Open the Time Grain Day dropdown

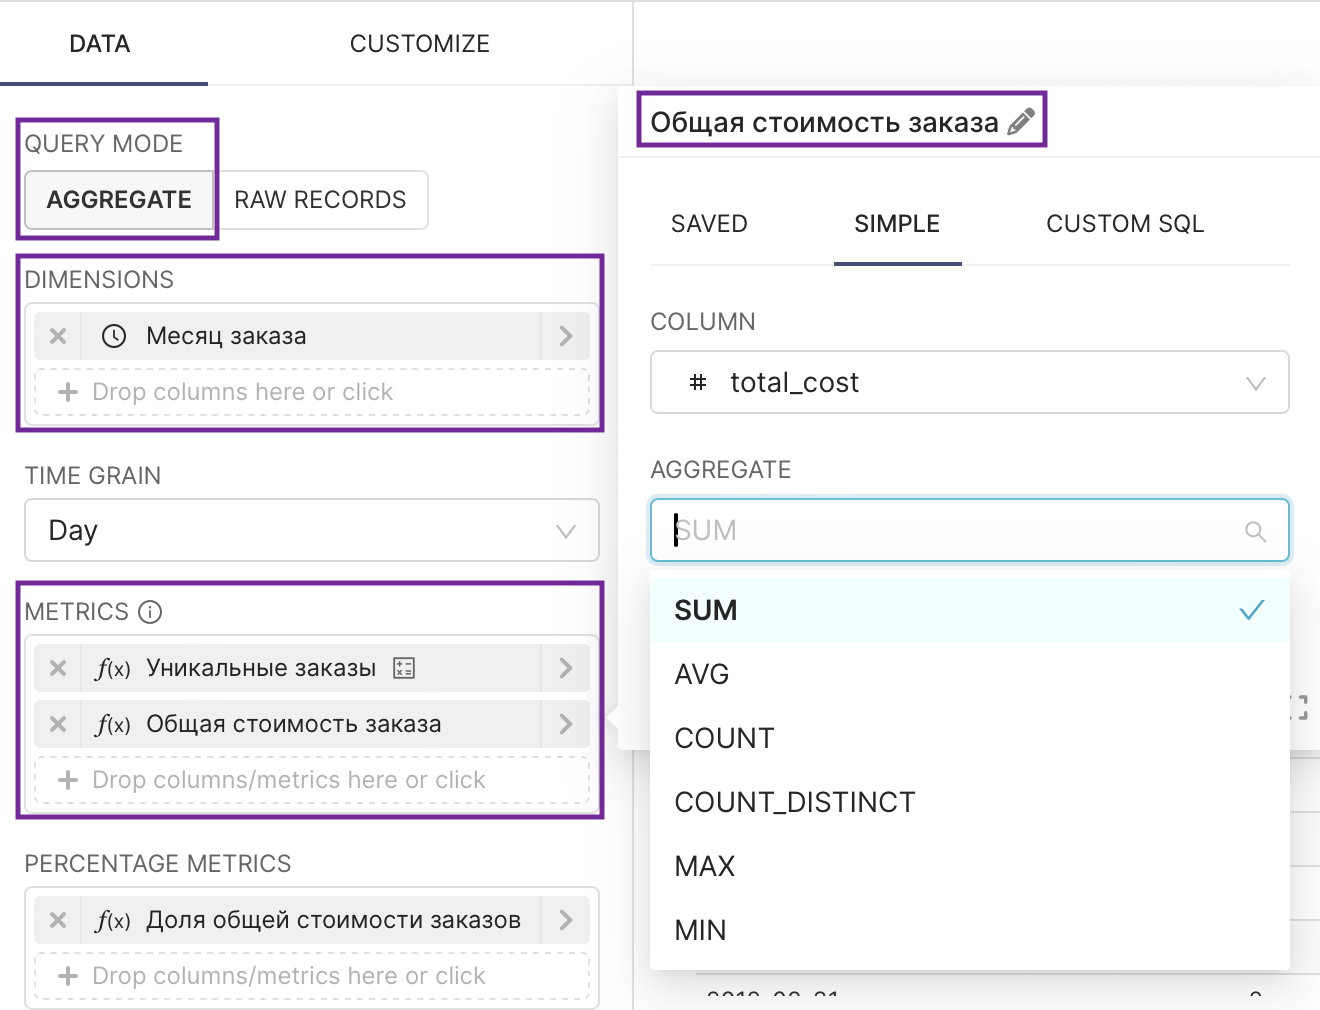[311, 530]
